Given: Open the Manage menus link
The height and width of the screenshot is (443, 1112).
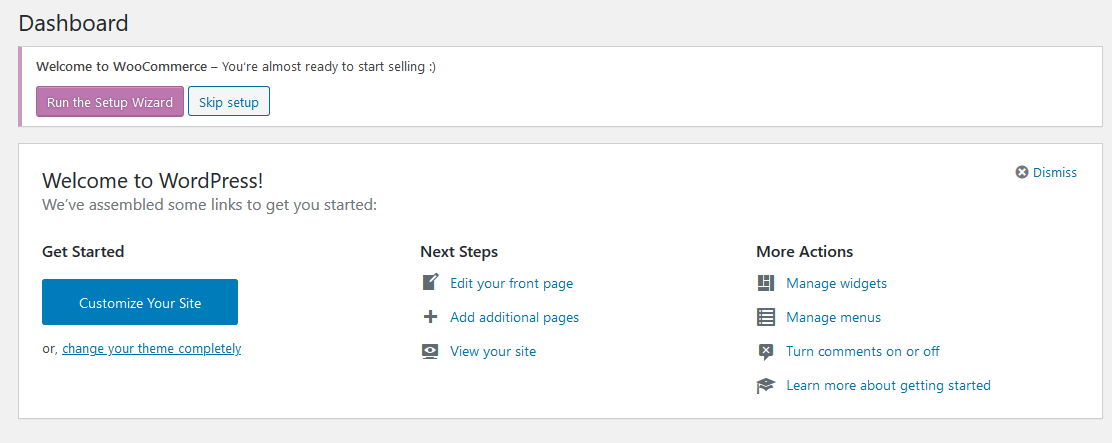Looking at the screenshot, I should tap(833, 318).
